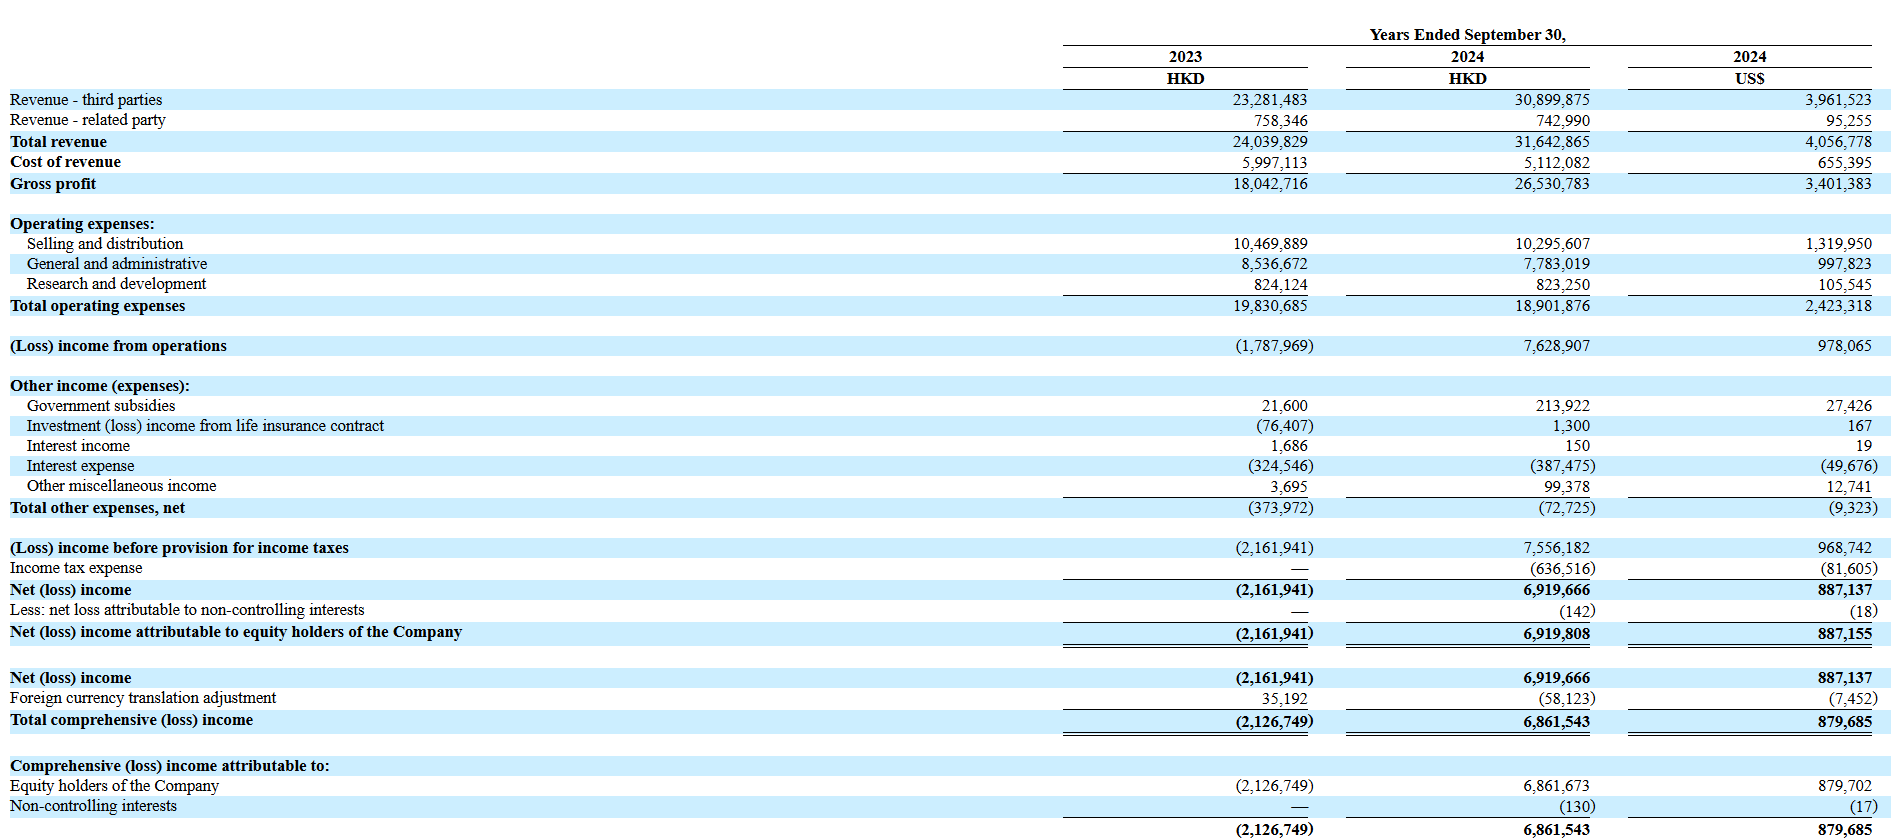Select the "Operating expenses:" section heading
The height and width of the screenshot is (840, 1901).
82,224
